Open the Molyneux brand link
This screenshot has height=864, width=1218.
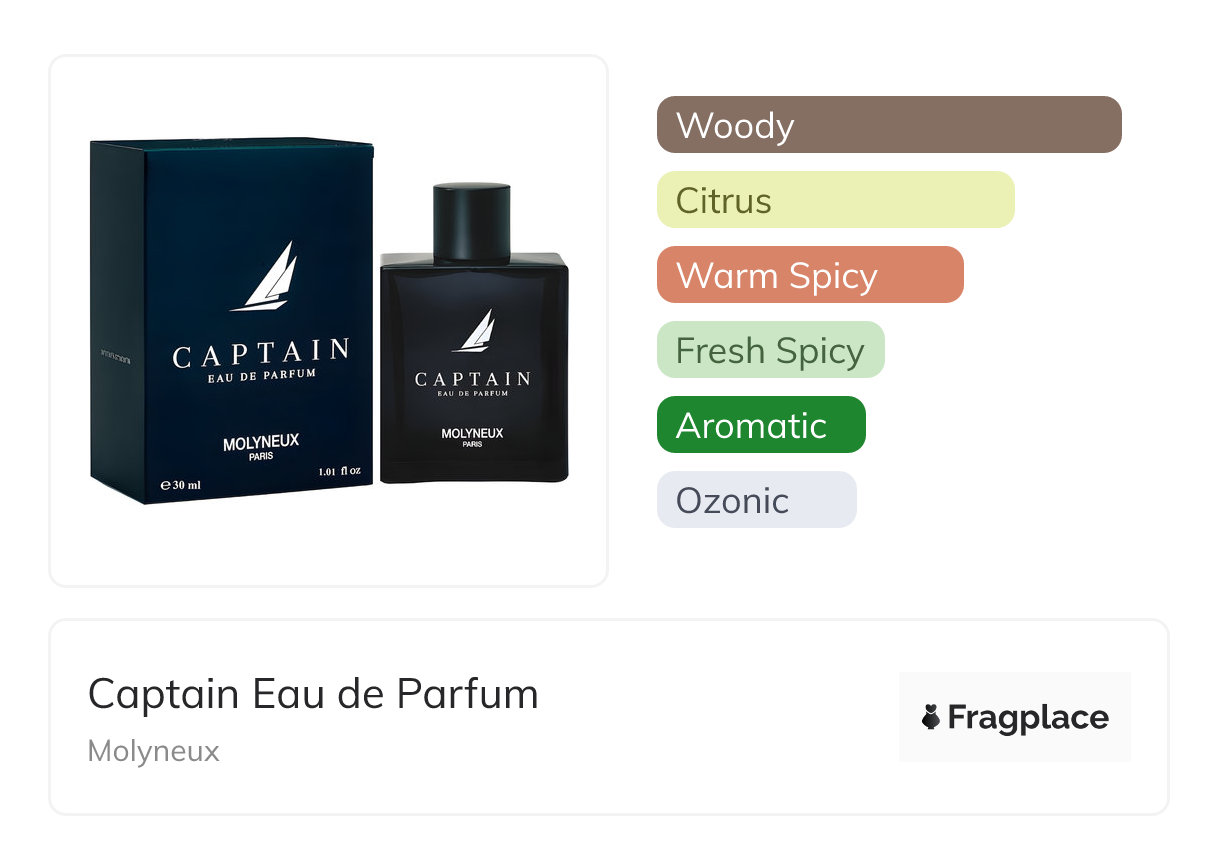pos(154,751)
